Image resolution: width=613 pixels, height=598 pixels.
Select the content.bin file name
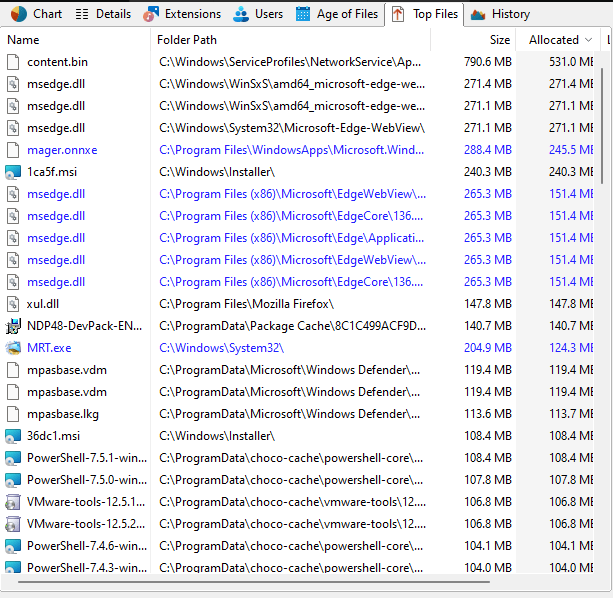(57, 62)
